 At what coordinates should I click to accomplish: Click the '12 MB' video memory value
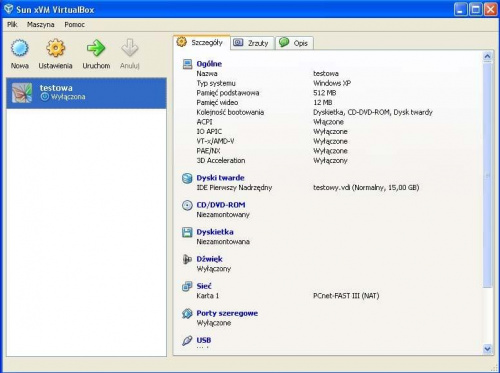click(323, 102)
